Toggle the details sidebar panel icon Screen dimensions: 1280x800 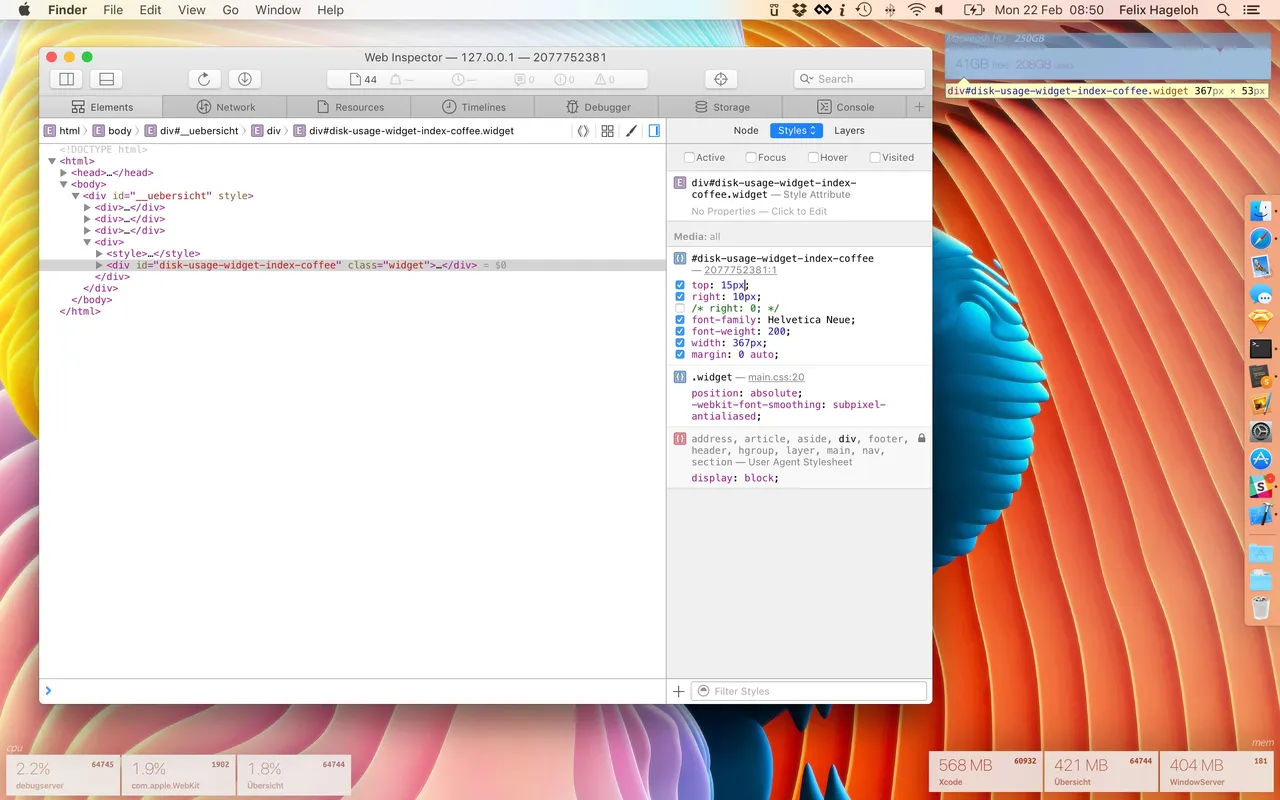point(654,131)
